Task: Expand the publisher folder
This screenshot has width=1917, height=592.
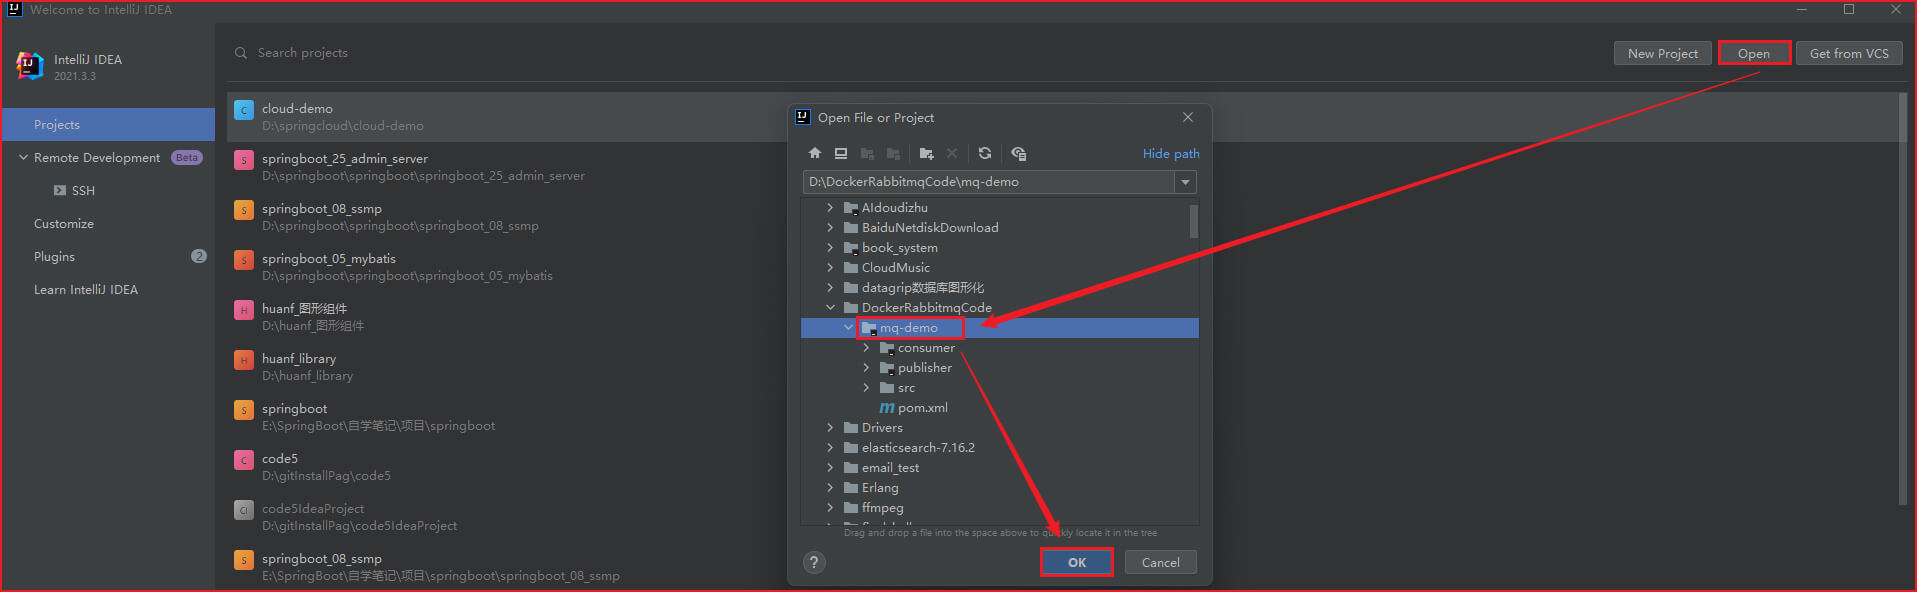Action: click(x=866, y=368)
